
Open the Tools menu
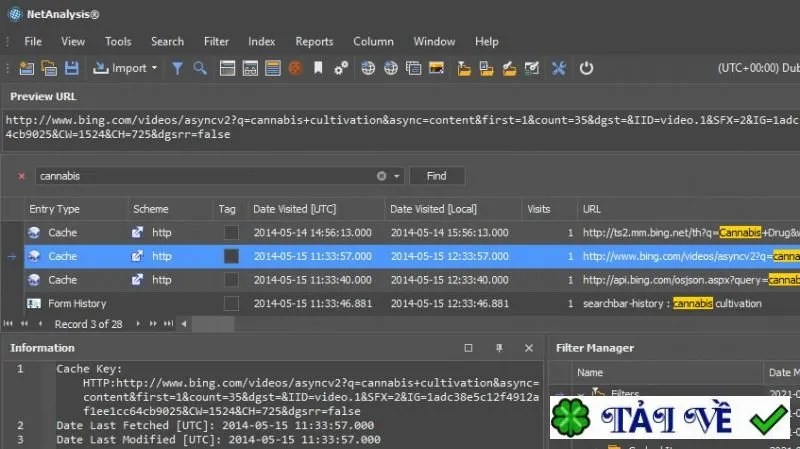tap(118, 41)
